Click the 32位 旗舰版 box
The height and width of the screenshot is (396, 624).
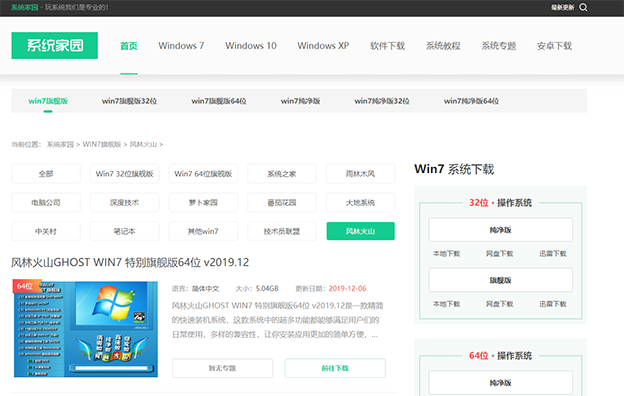pos(500,280)
